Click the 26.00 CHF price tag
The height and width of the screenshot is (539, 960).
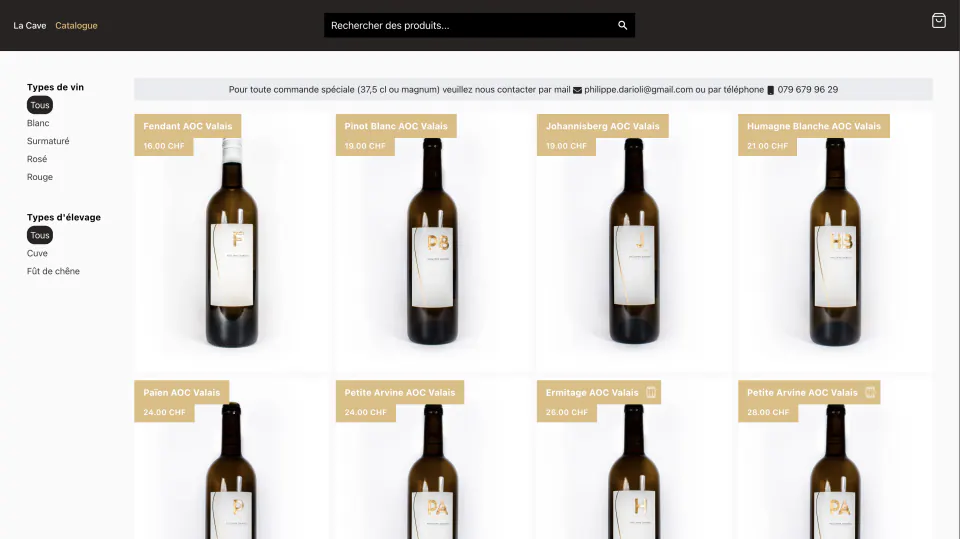tap(566, 412)
